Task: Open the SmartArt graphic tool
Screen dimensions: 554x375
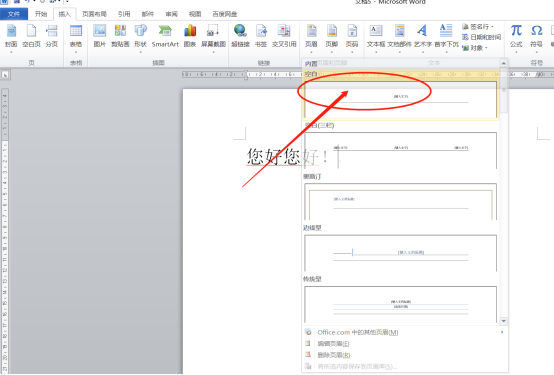Action: 165,36
